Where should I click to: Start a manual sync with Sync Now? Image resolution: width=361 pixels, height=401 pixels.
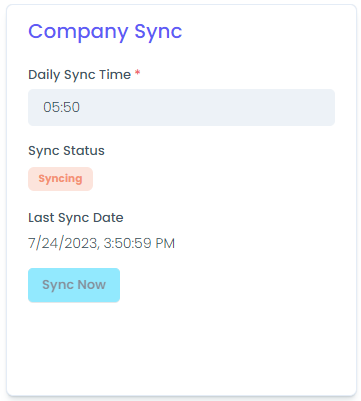point(74,285)
